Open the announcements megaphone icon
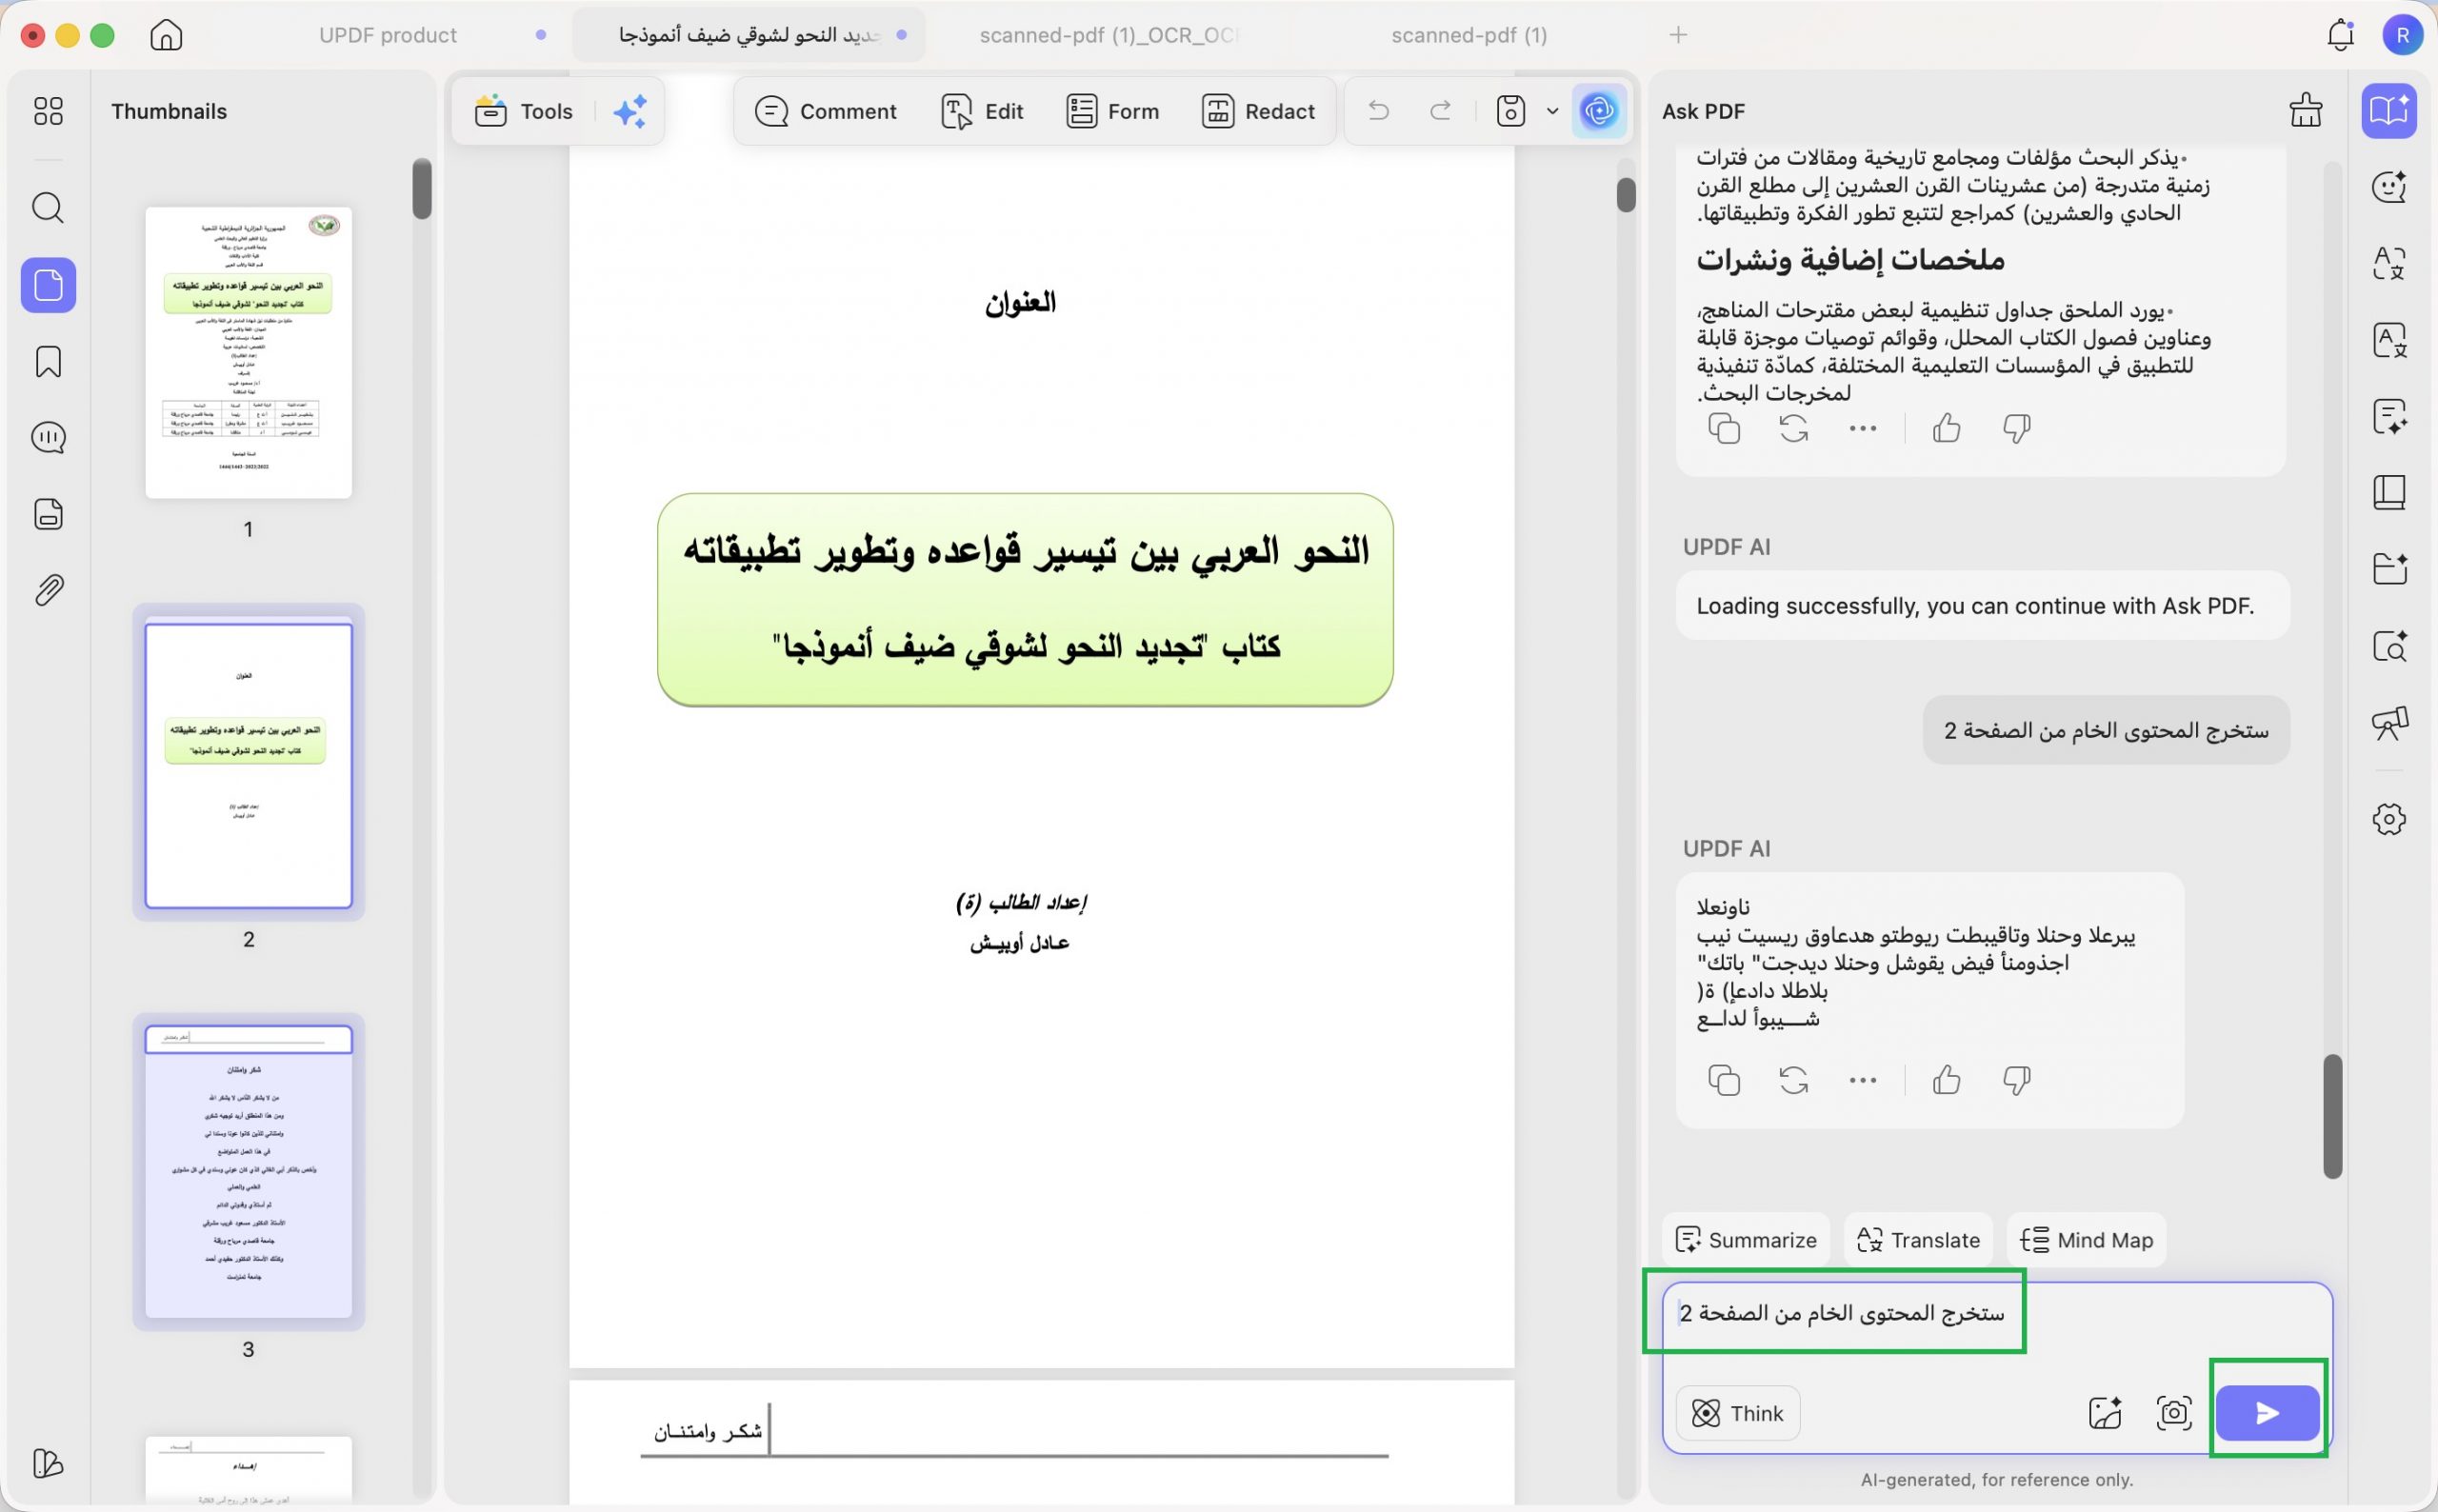 (2389, 723)
